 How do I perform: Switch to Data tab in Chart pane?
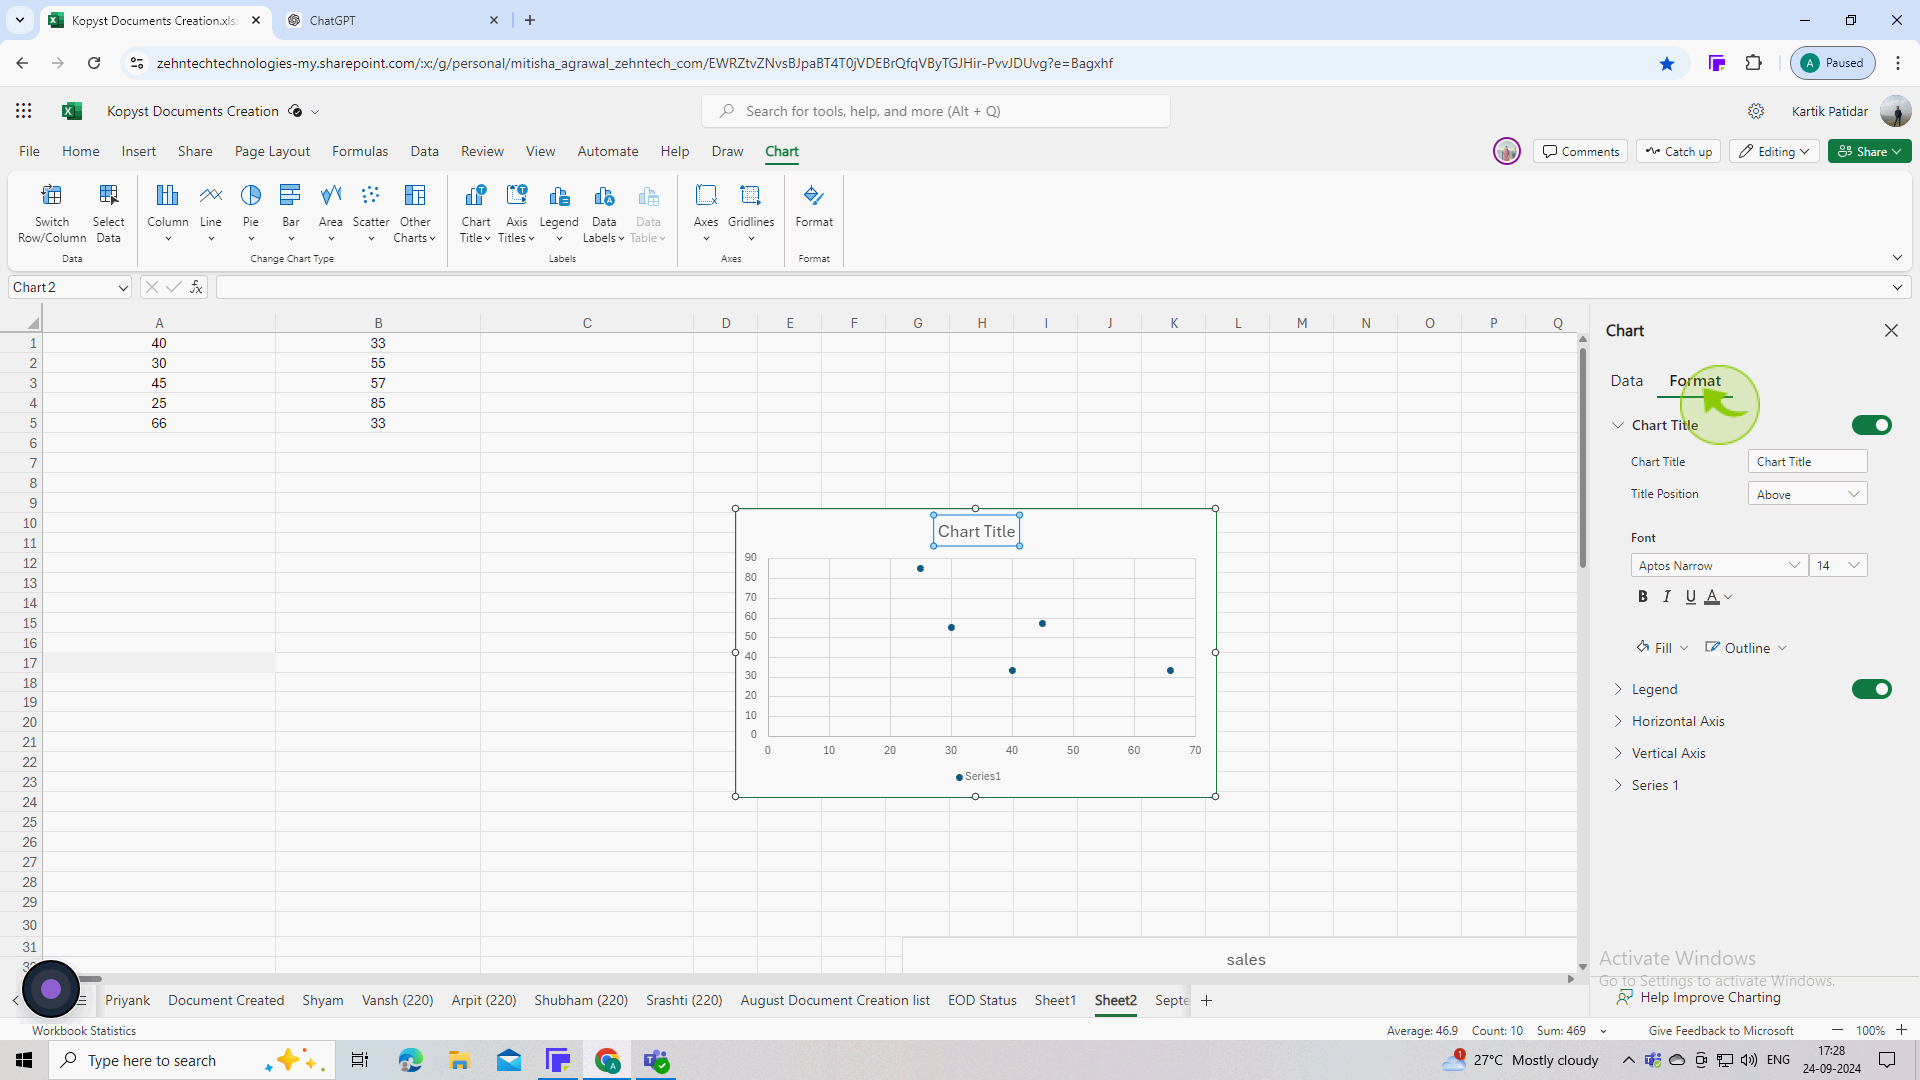[1626, 381]
